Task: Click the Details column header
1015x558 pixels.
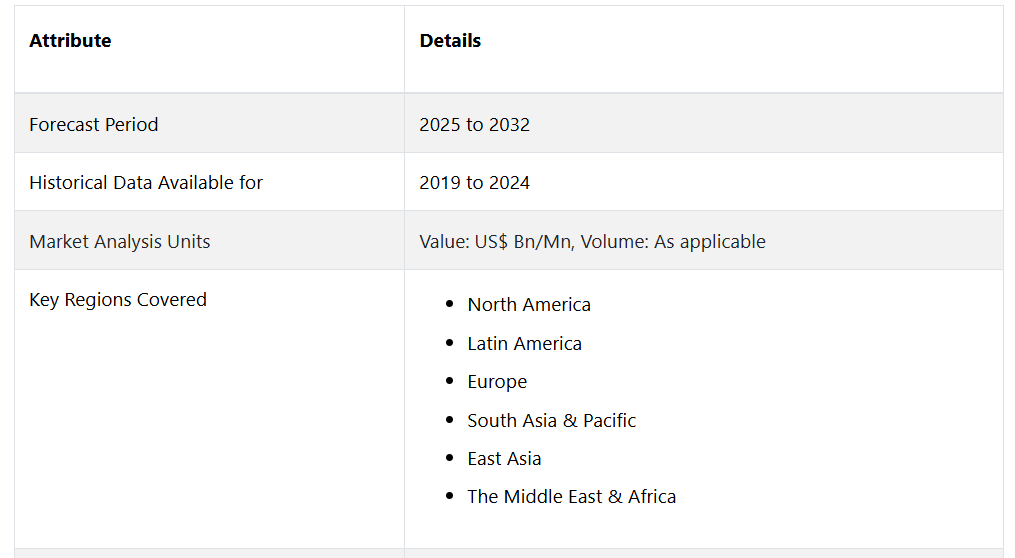Action: pos(450,41)
